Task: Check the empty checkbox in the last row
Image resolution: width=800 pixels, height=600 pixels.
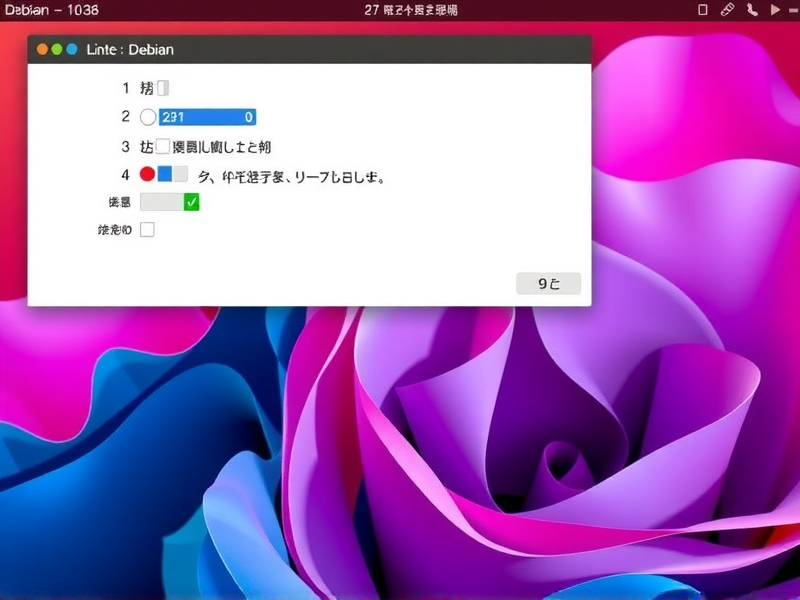Action: pos(146,229)
